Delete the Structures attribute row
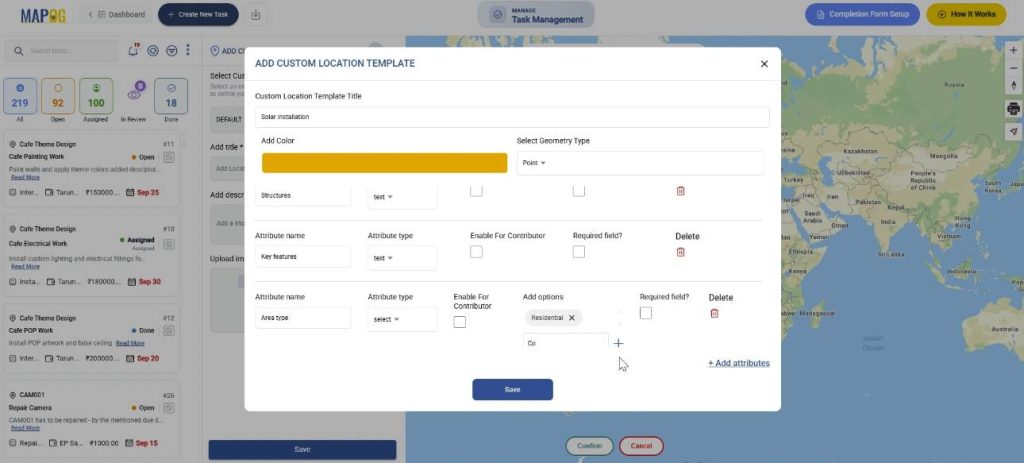This screenshot has width=1024, height=463. [680, 191]
